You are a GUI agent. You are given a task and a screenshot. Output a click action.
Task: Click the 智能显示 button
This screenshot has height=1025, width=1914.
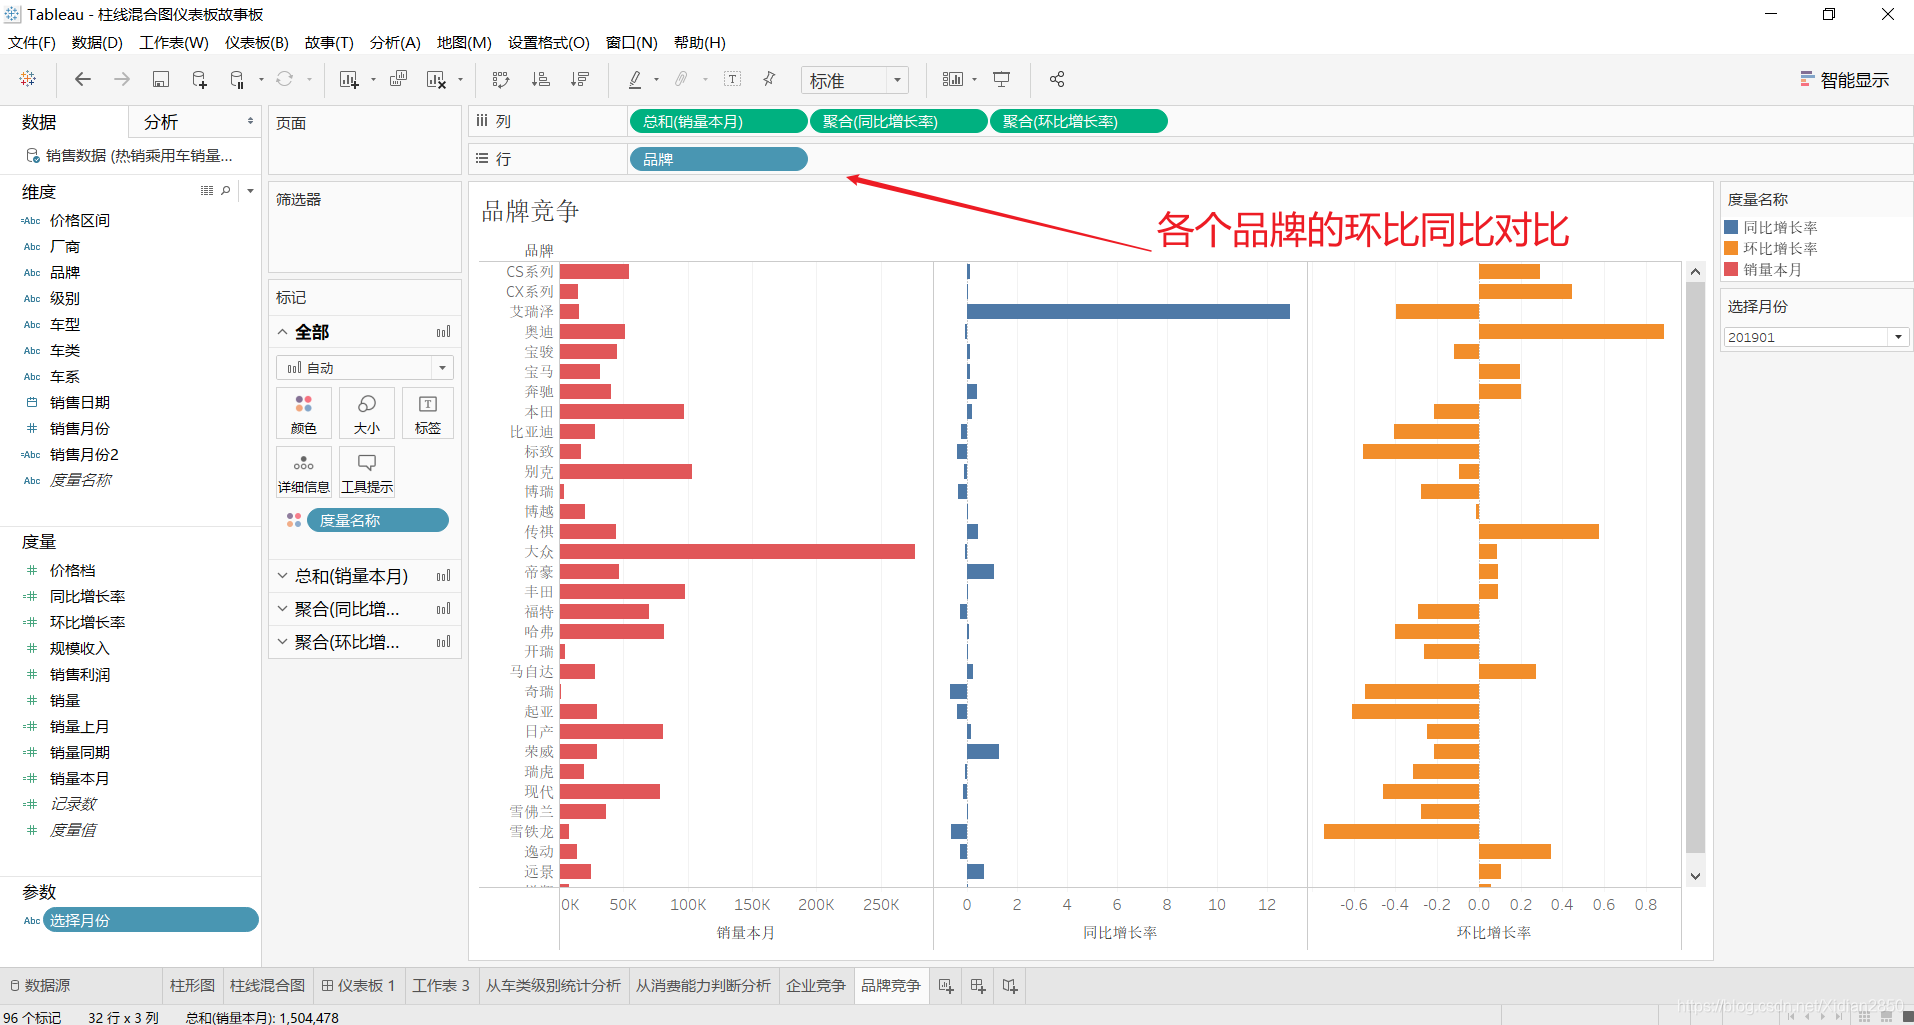[1845, 80]
